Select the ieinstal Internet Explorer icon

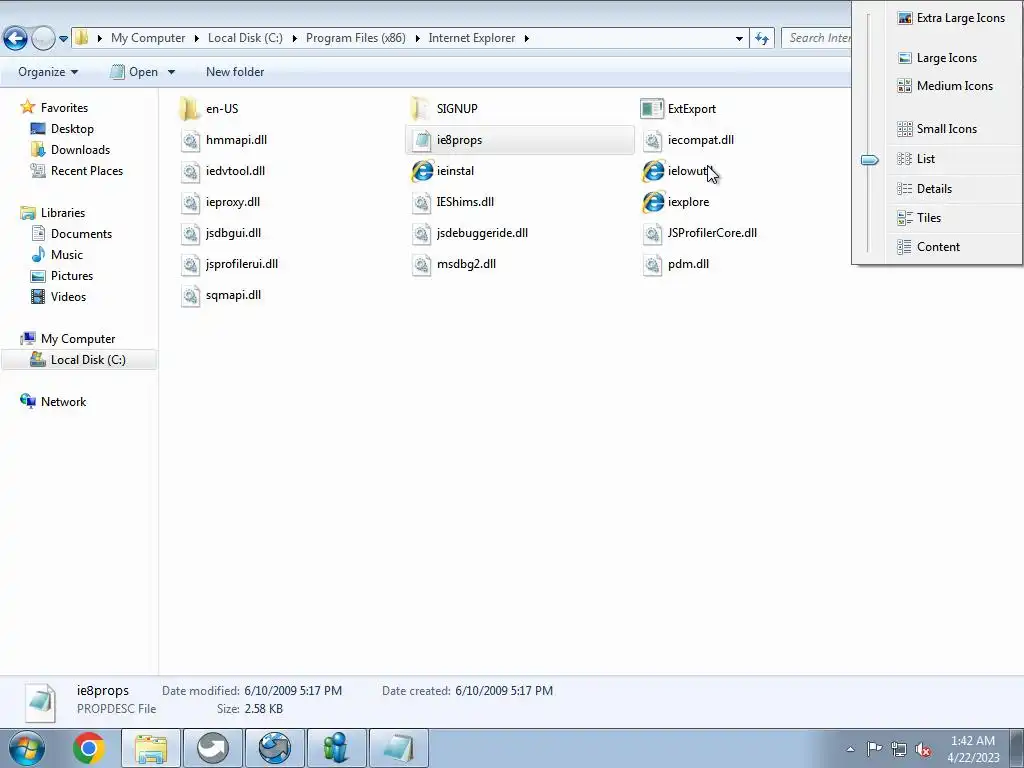(422, 171)
